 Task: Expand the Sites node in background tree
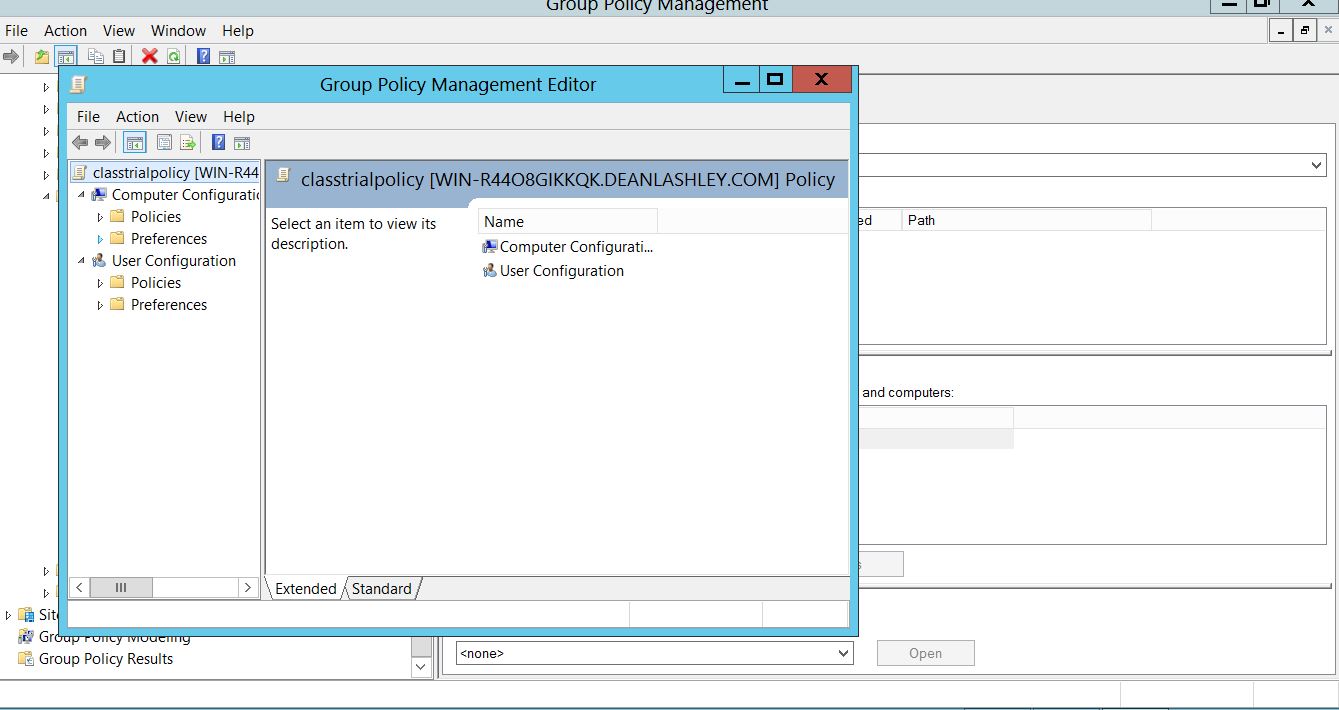tap(9, 615)
